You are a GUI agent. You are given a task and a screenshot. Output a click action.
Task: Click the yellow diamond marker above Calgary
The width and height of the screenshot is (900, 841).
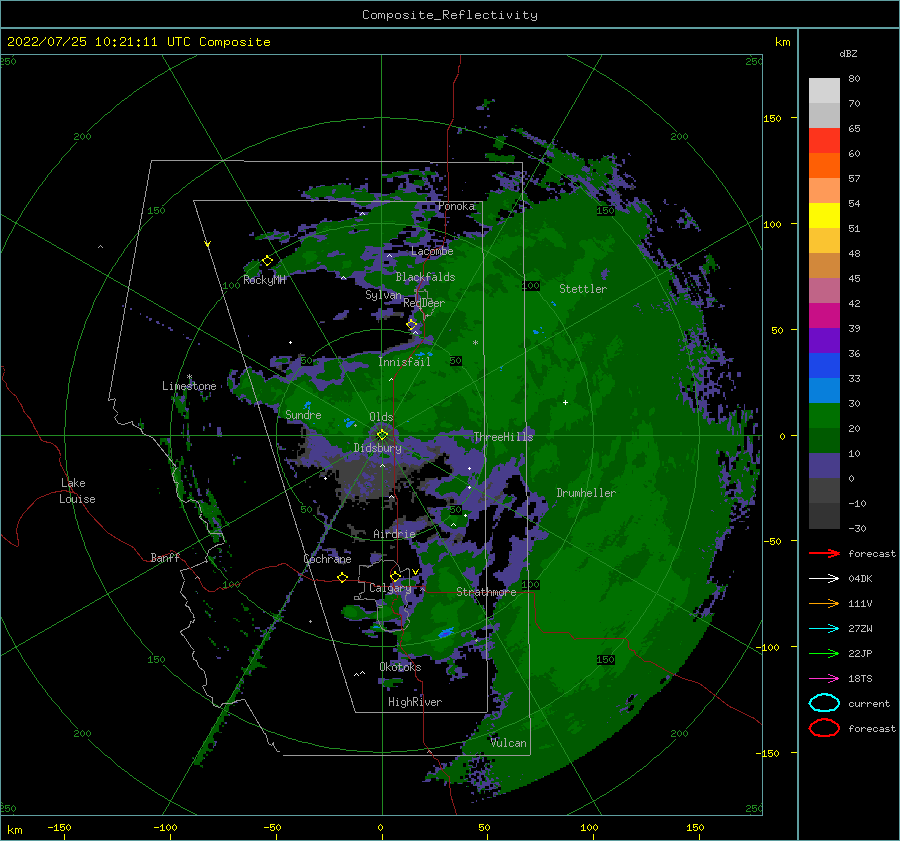click(395, 576)
